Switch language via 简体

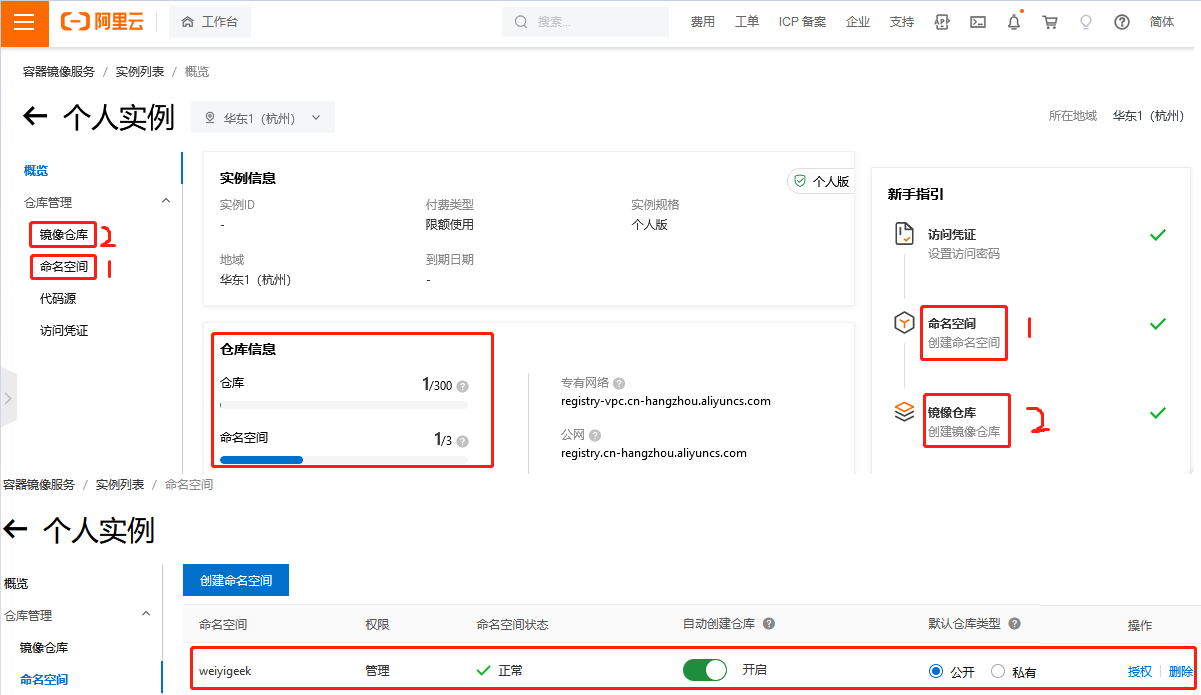[1162, 22]
